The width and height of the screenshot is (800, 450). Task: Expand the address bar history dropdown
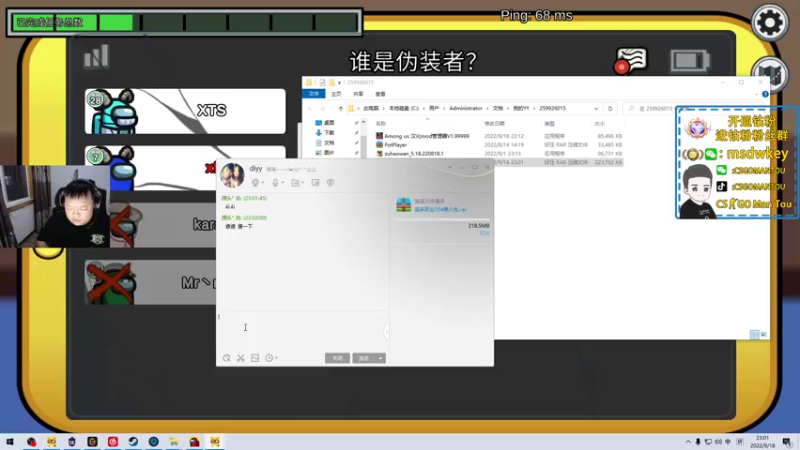tap(596, 109)
